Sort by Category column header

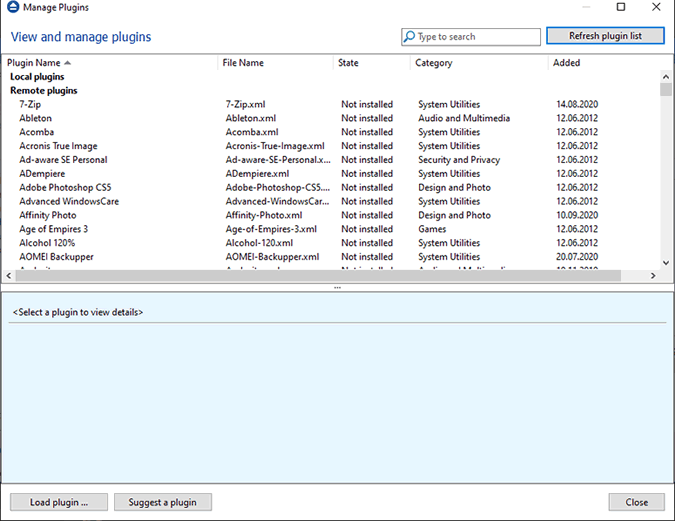tap(479, 63)
